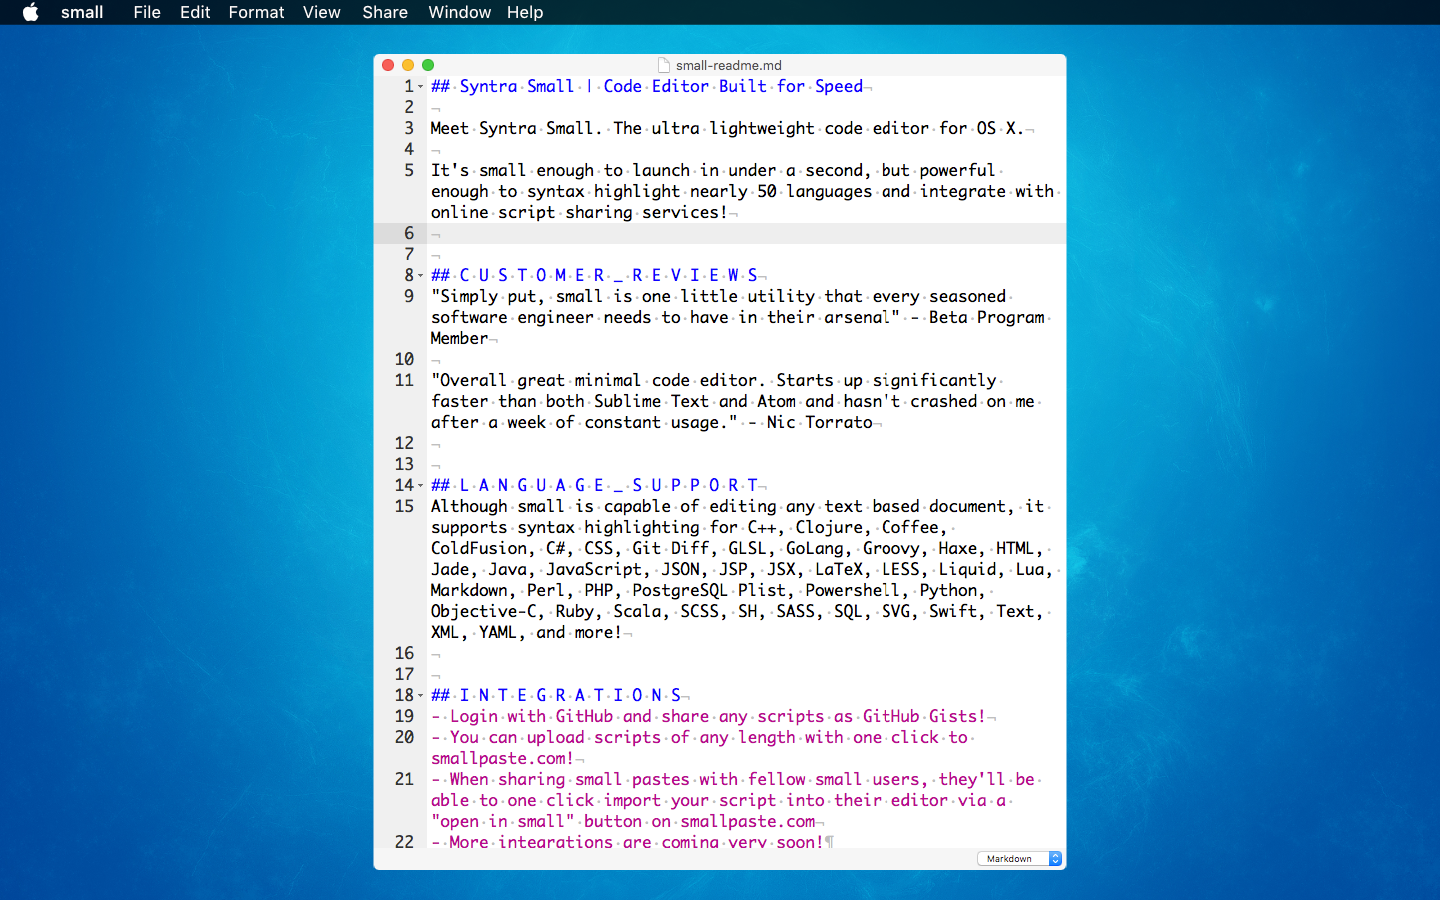This screenshot has height=900, width=1440.
Task: Open the Edit menu
Action: [x=195, y=12]
